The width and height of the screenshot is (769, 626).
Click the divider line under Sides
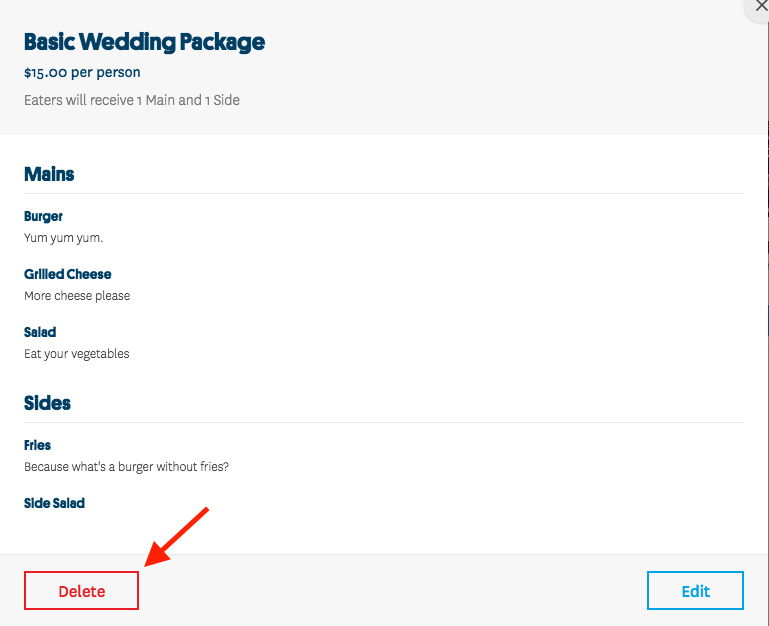pyautogui.click(x=384, y=422)
